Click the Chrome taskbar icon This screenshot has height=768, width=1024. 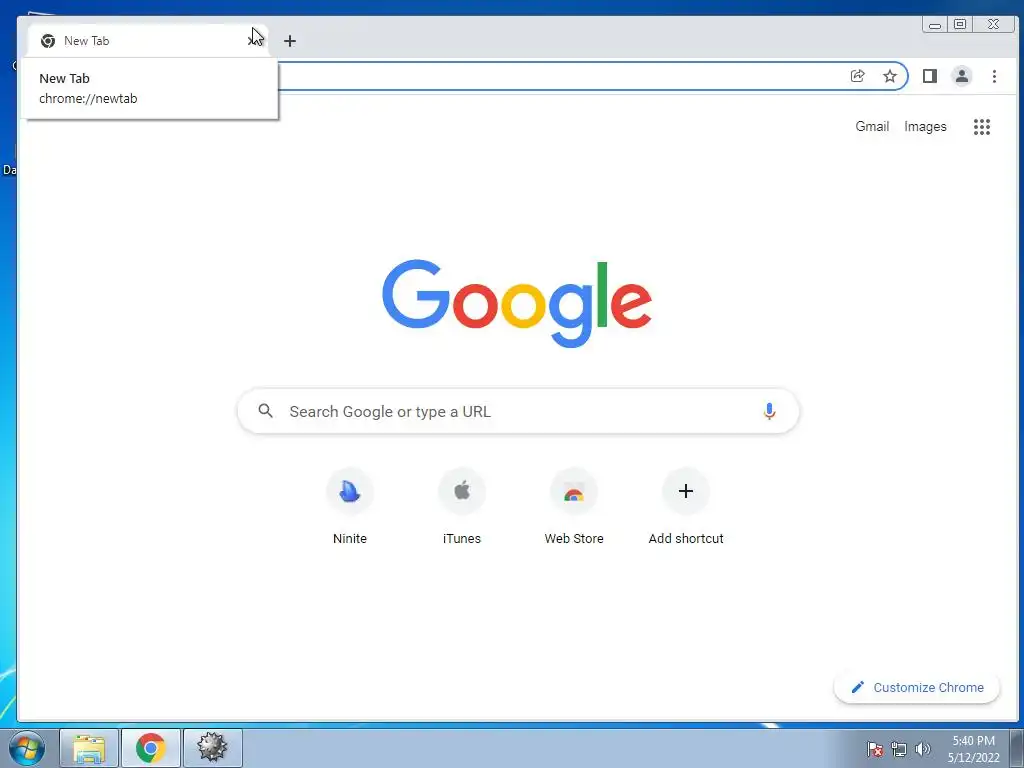coord(151,748)
